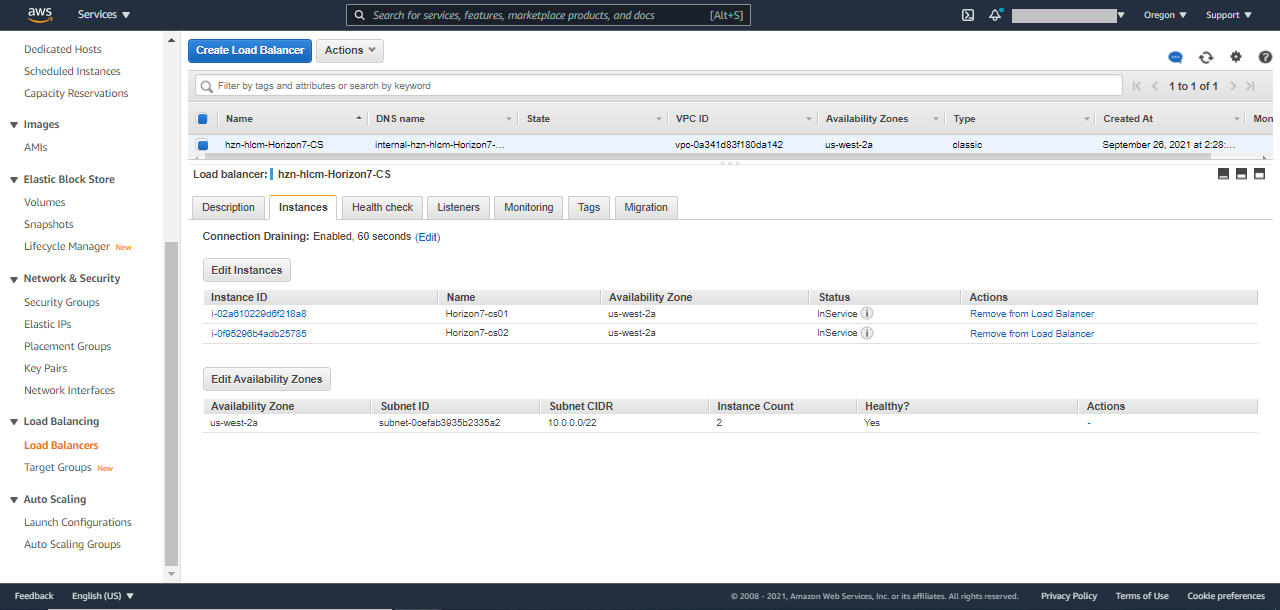Open the Actions dropdown

(349, 50)
